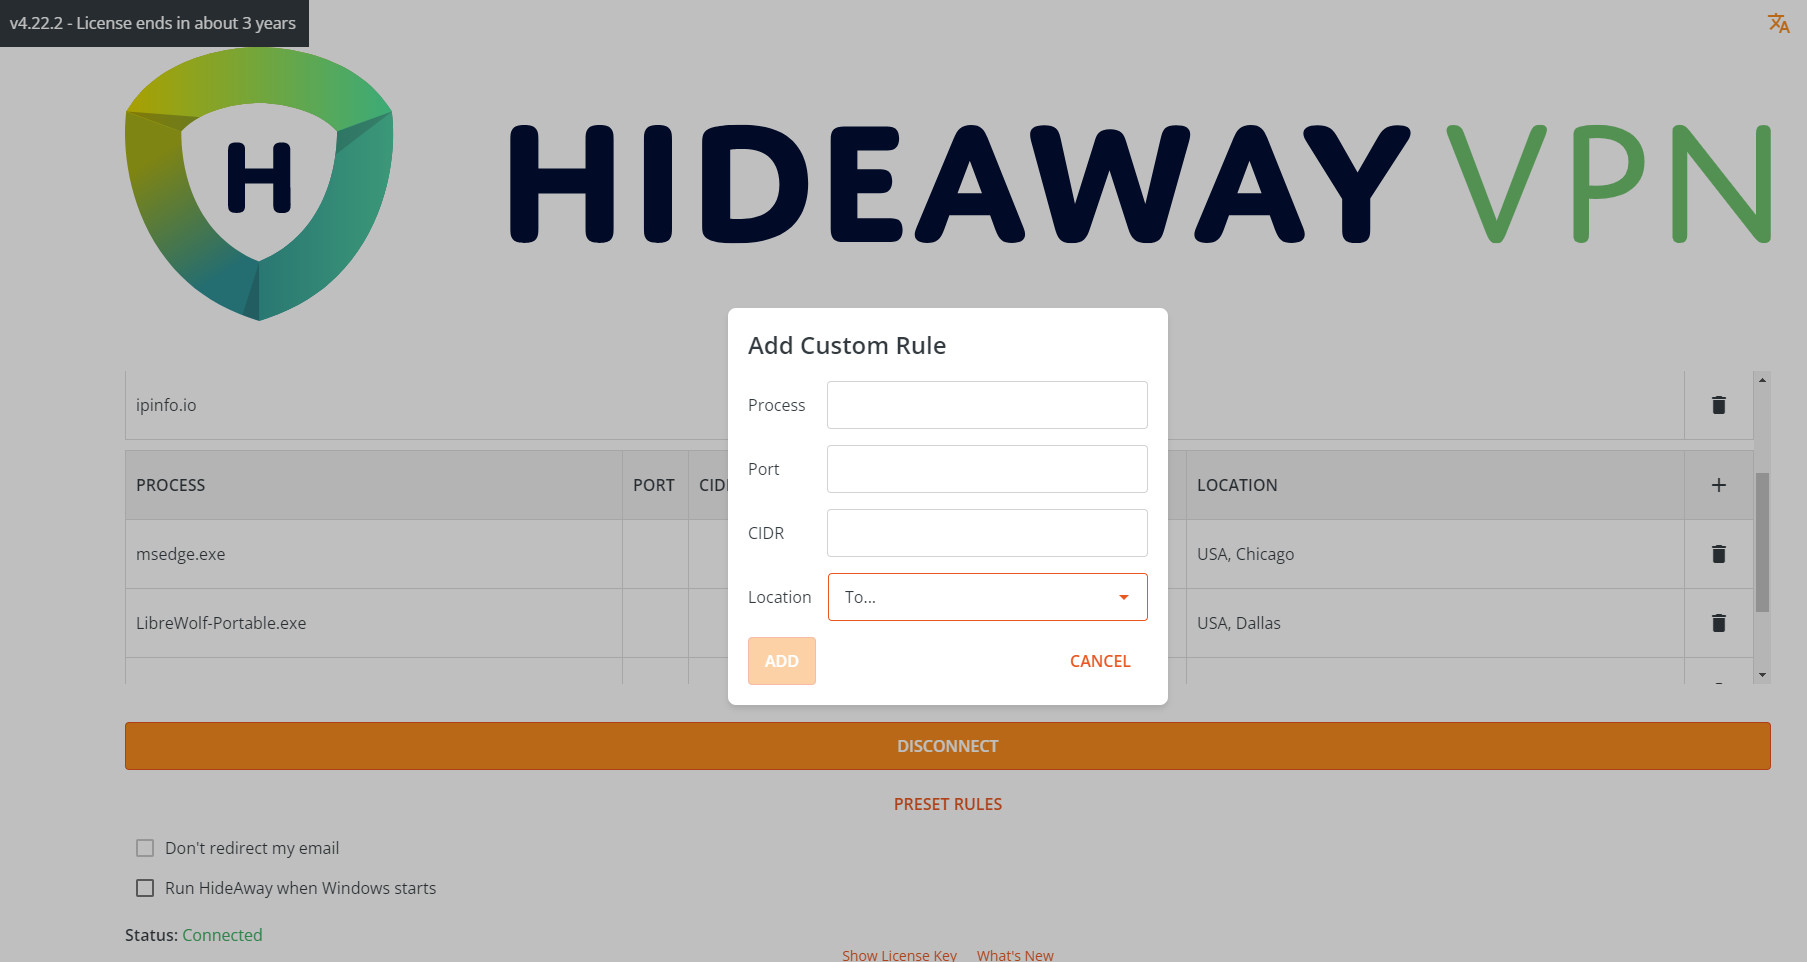Enable Run HideAway when Windows starts
Image resolution: width=1807 pixels, height=962 pixels.
tap(145, 888)
